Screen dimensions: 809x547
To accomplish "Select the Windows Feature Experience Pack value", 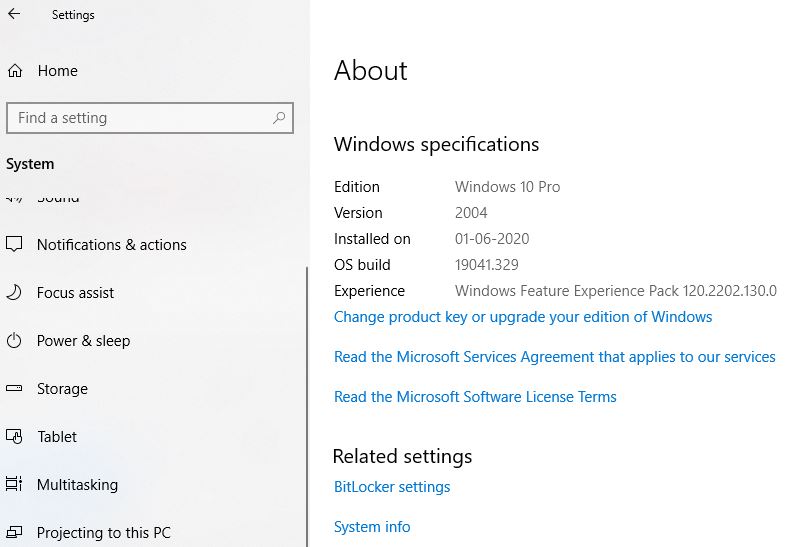I will click(x=616, y=291).
